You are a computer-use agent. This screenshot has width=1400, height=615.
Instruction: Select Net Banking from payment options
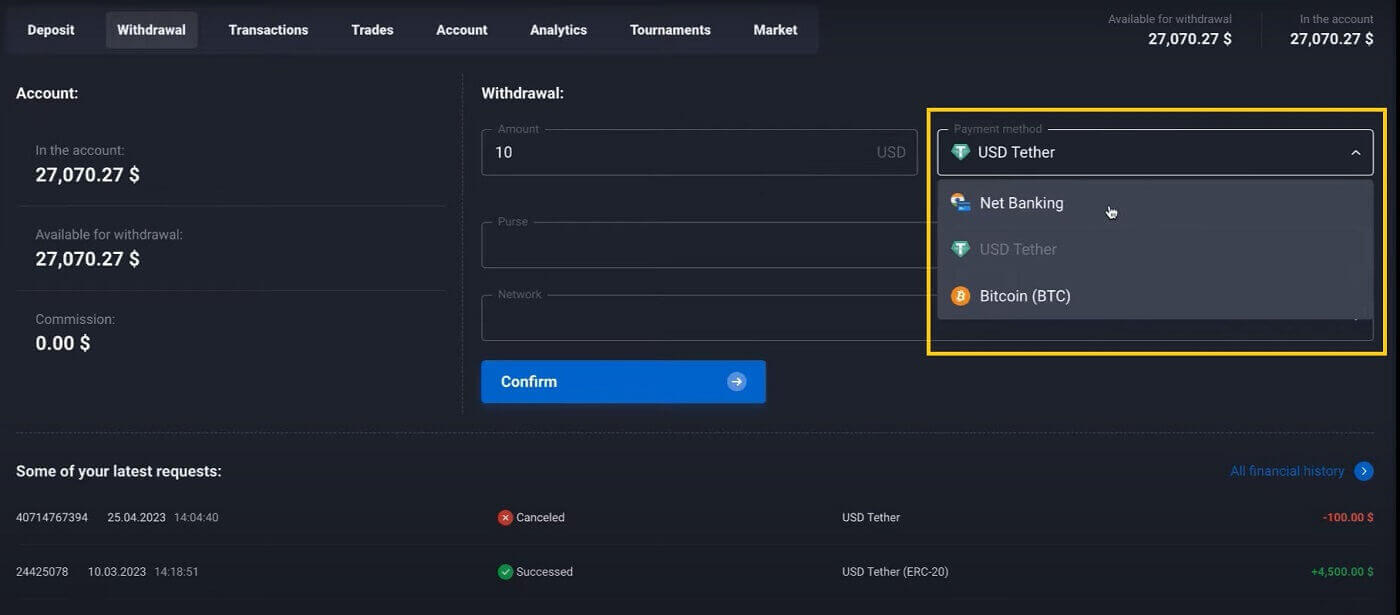[1021, 203]
